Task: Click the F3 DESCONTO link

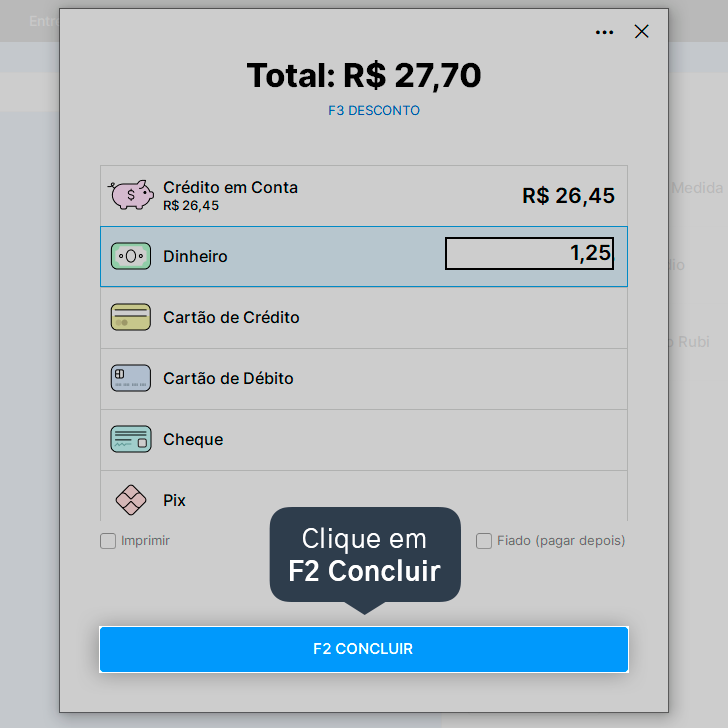Action: click(374, 110)
